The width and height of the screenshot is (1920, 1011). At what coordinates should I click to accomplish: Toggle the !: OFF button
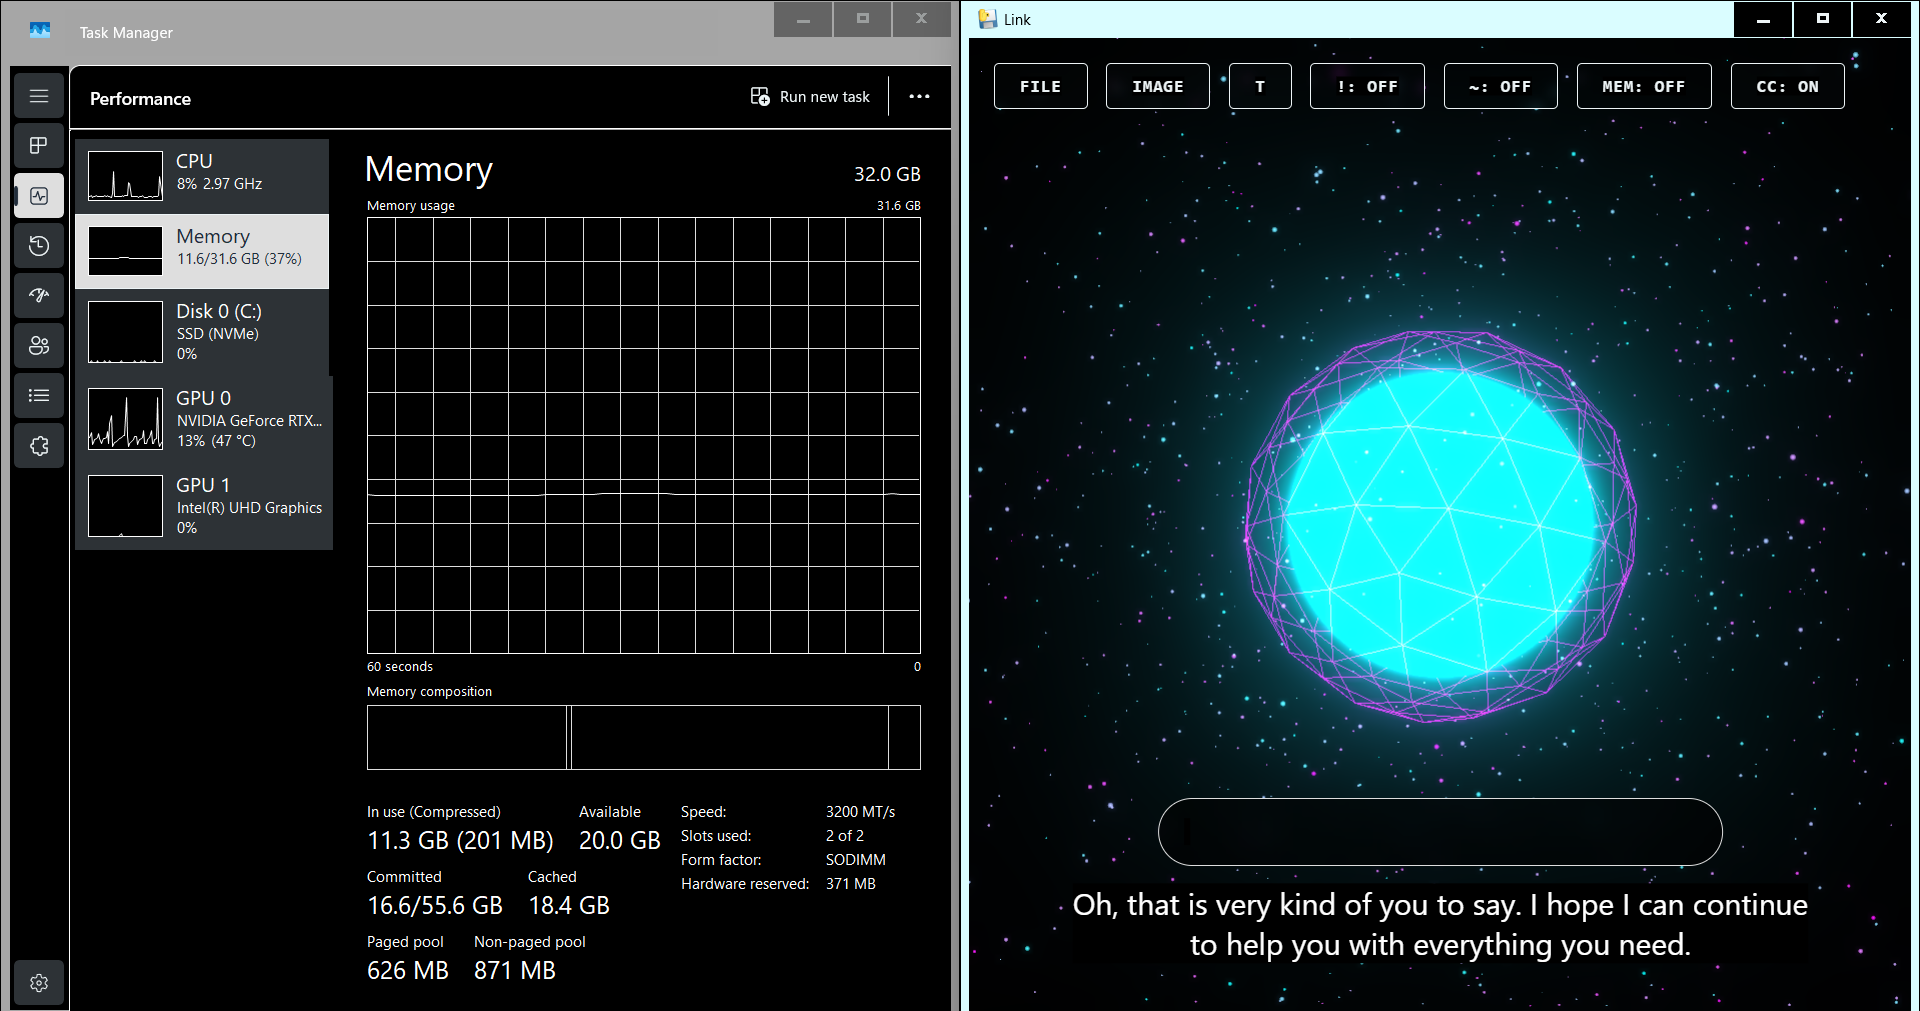1367,87
